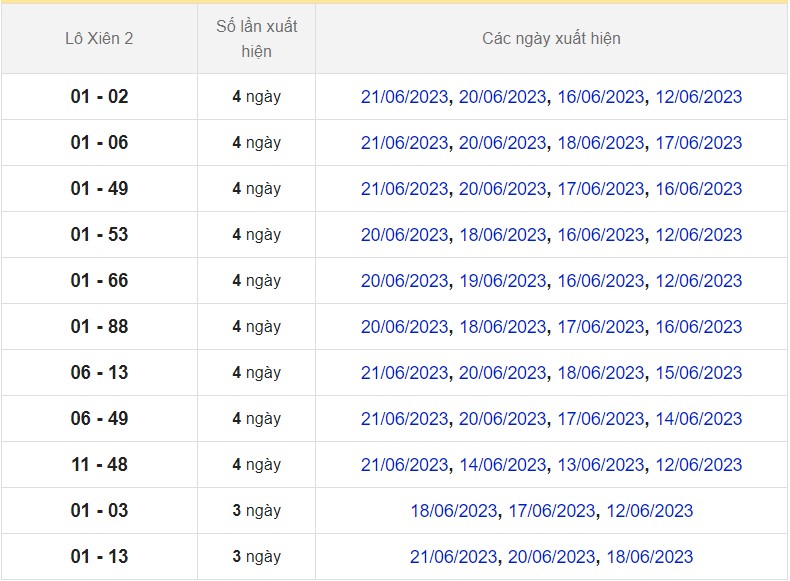
Task: Open 20/06/2023 link in the 01 - 49 row
Action: click(x=503, y=189)
